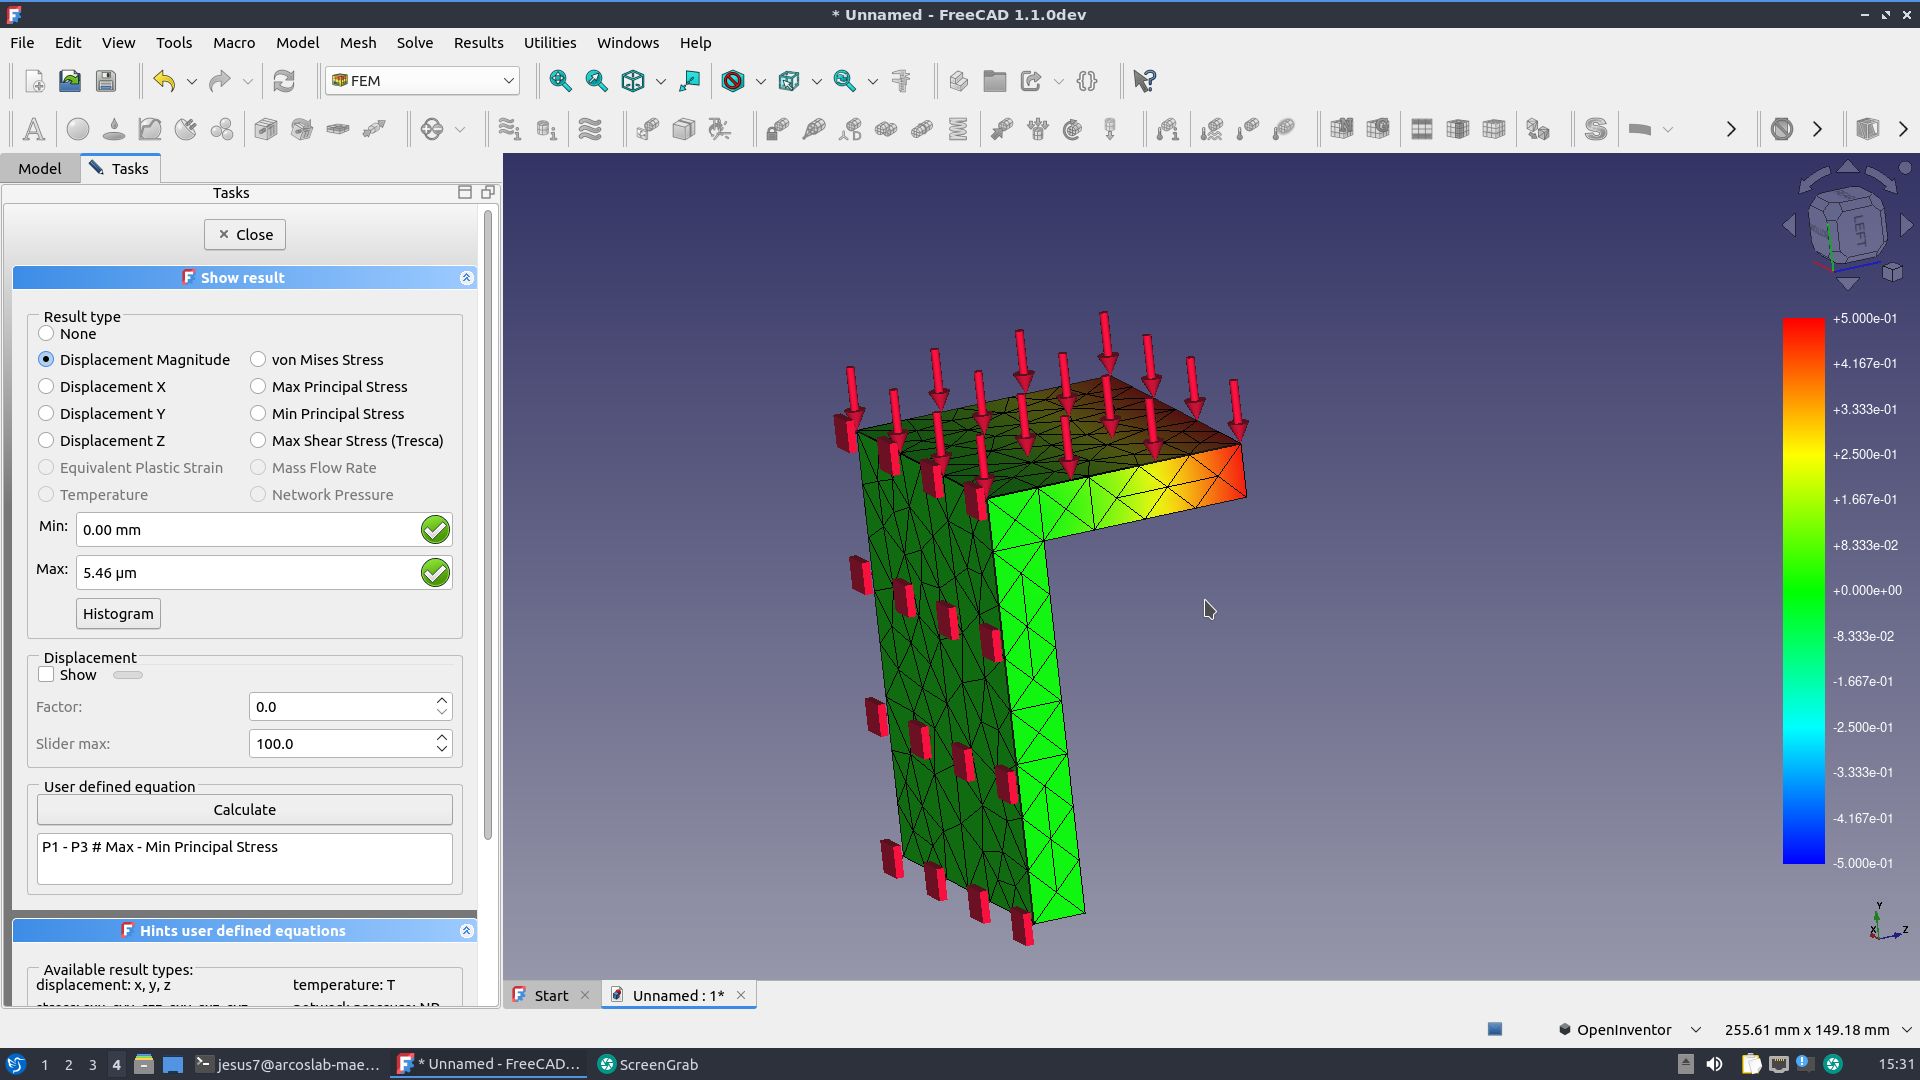Increase the Slider max value stepper
This screenshot has height=1080, width=1920.
pyautogui.click(x=442, y=738)
